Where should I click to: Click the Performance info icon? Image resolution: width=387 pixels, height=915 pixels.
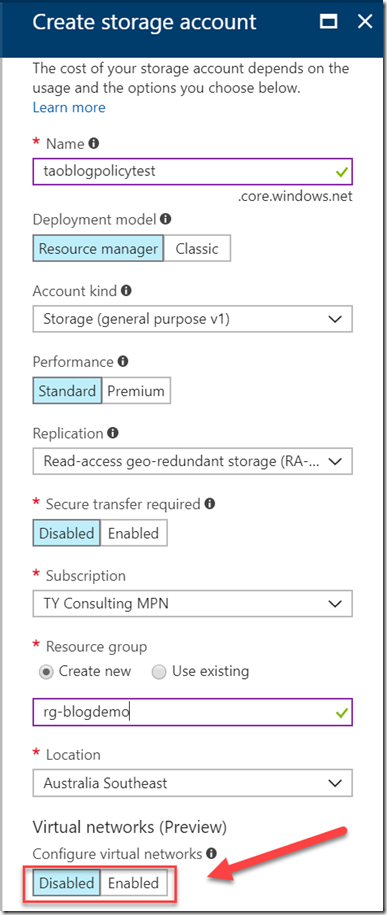[x=123, y=362]
